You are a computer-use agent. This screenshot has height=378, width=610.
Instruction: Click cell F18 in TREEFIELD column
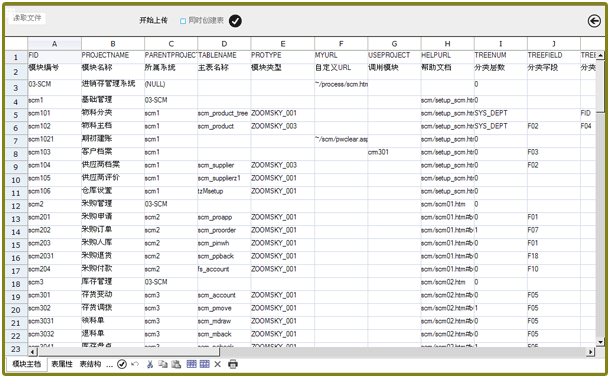tap(554, 257)
